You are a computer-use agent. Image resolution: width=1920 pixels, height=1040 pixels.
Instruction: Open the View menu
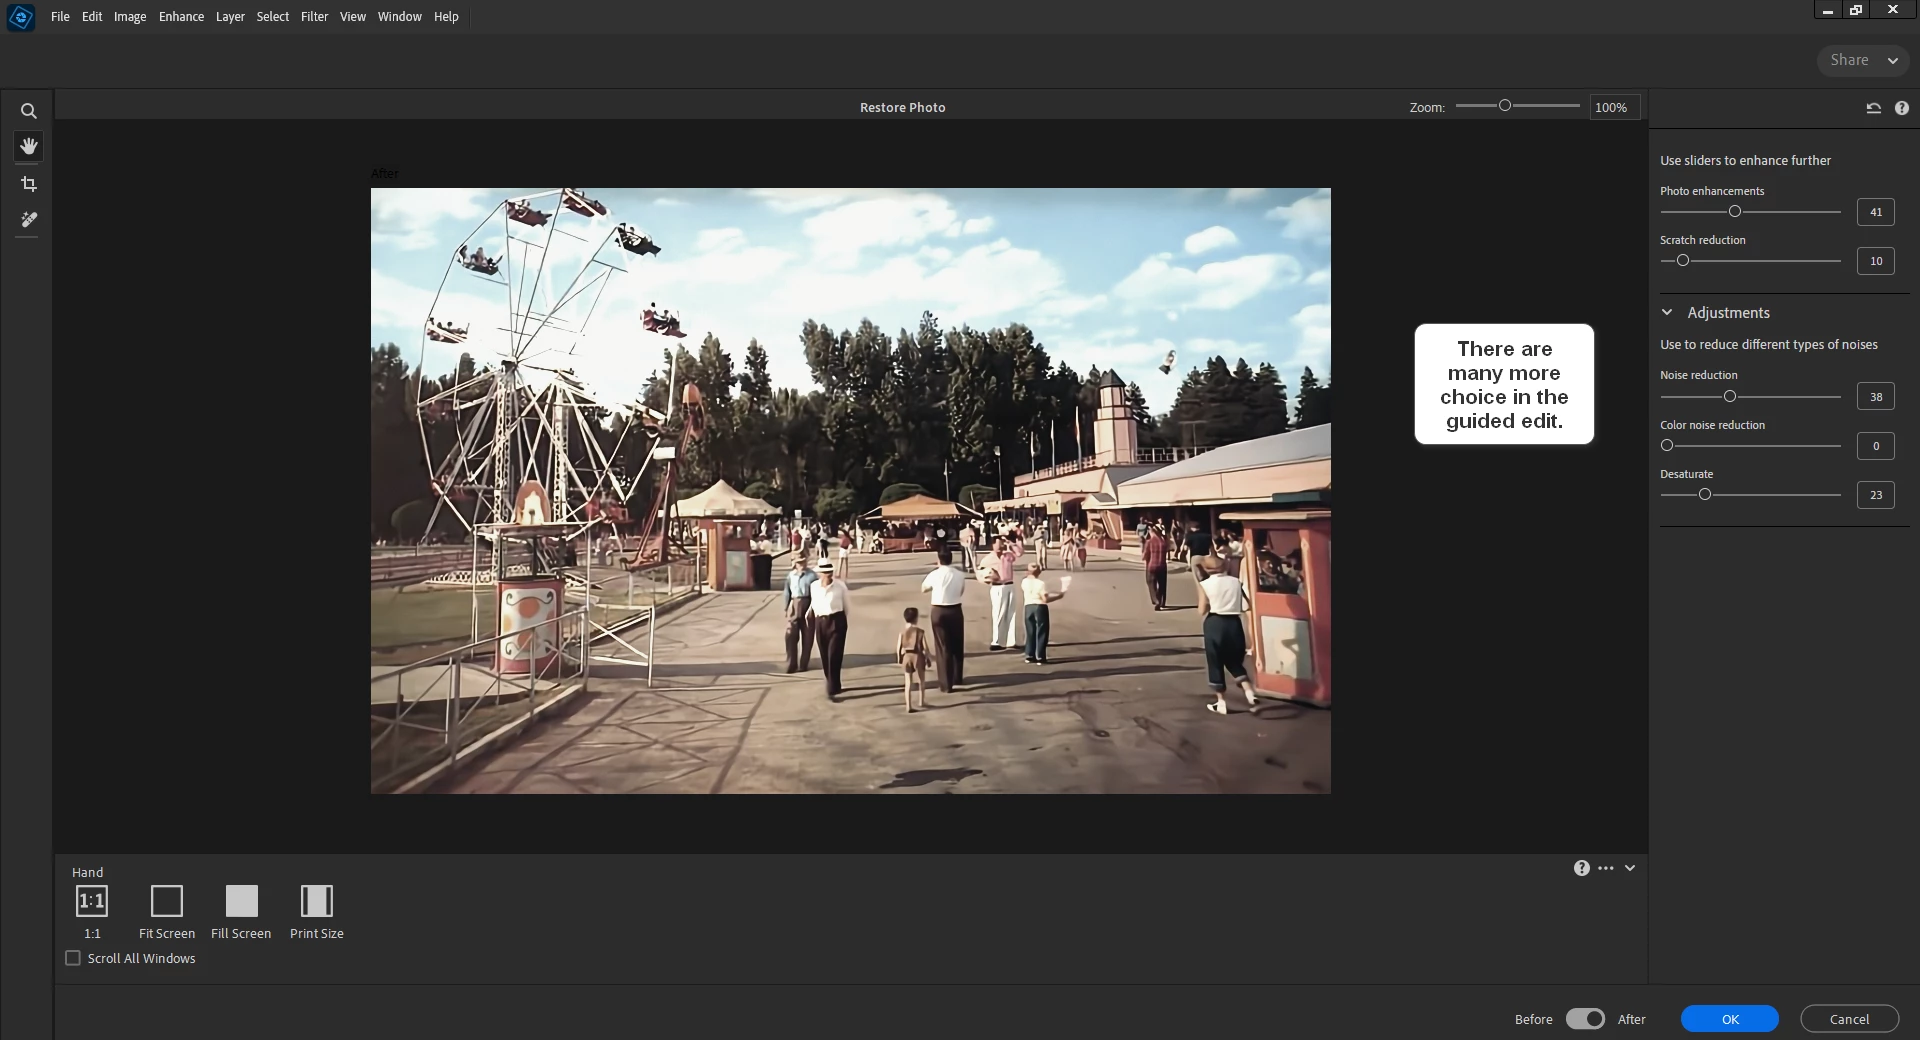click(353, 17)
